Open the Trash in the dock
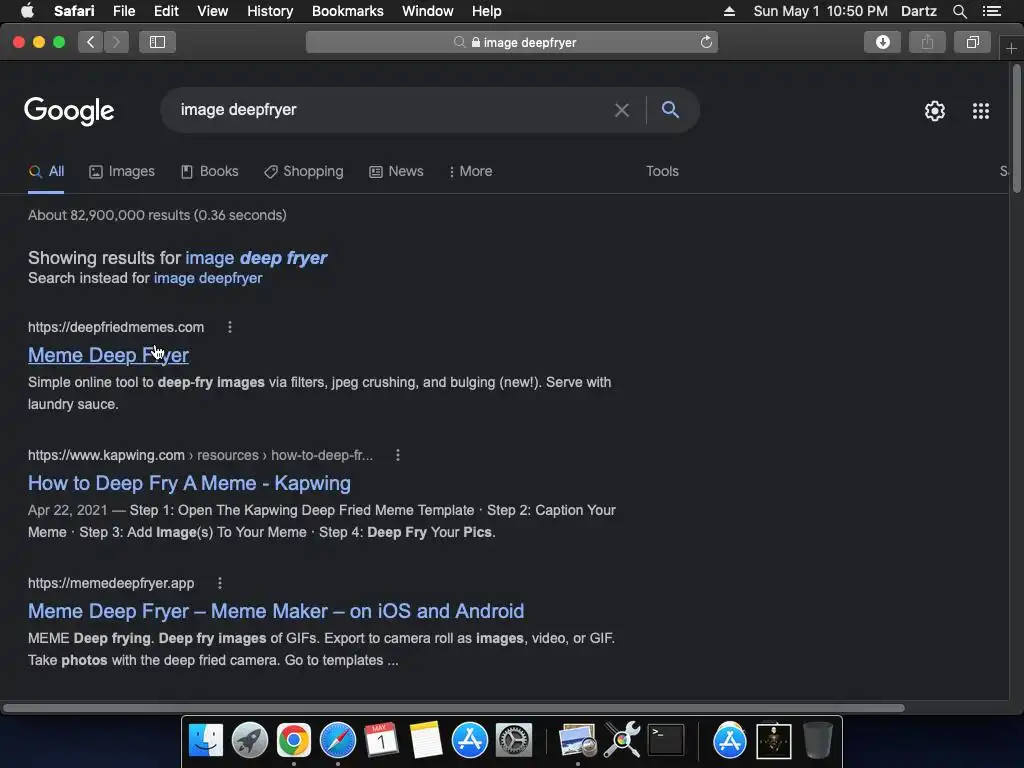Screen dimensions: 1024x768 coord(817,741)
